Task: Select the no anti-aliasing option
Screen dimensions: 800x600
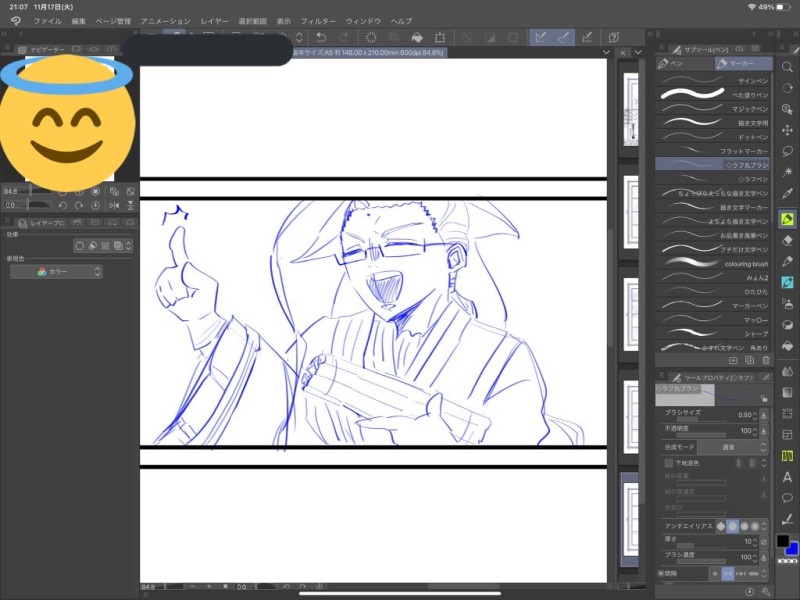Action: point(720,526)
